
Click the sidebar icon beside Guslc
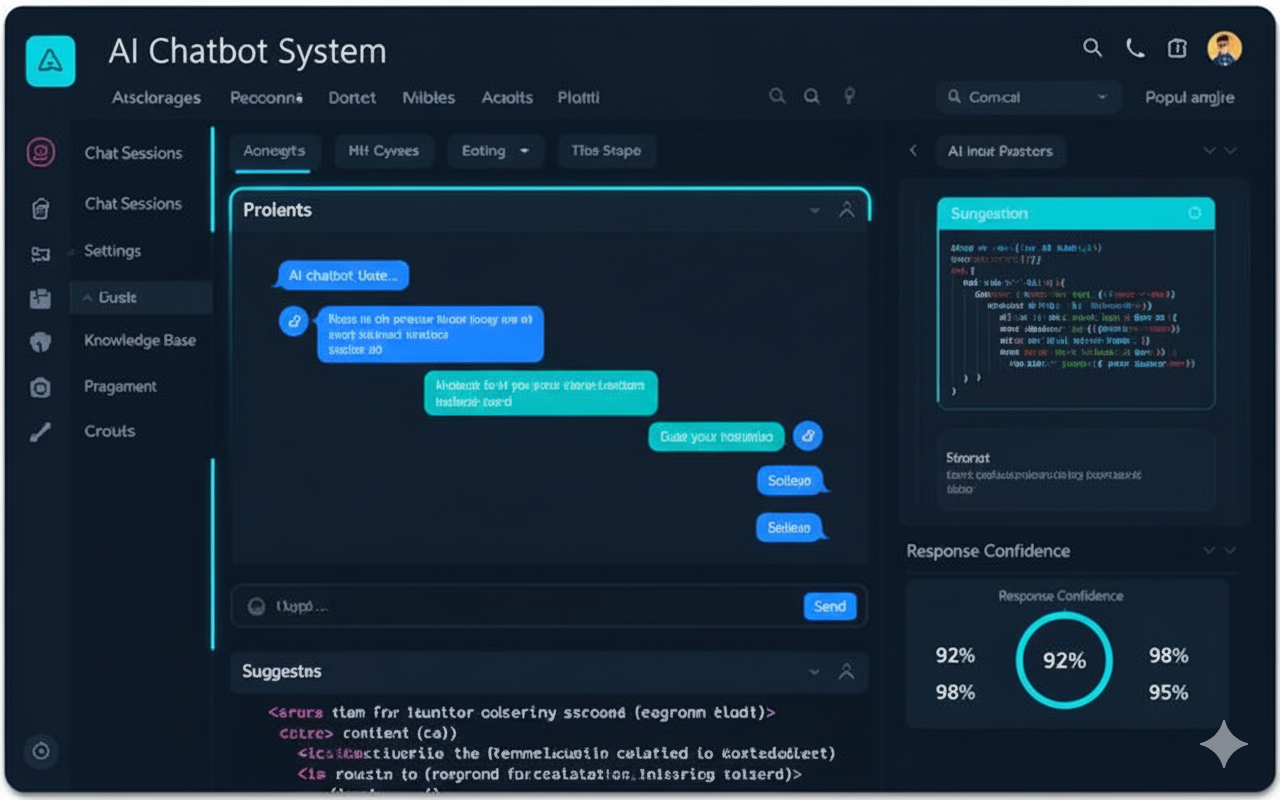[40, 298]
